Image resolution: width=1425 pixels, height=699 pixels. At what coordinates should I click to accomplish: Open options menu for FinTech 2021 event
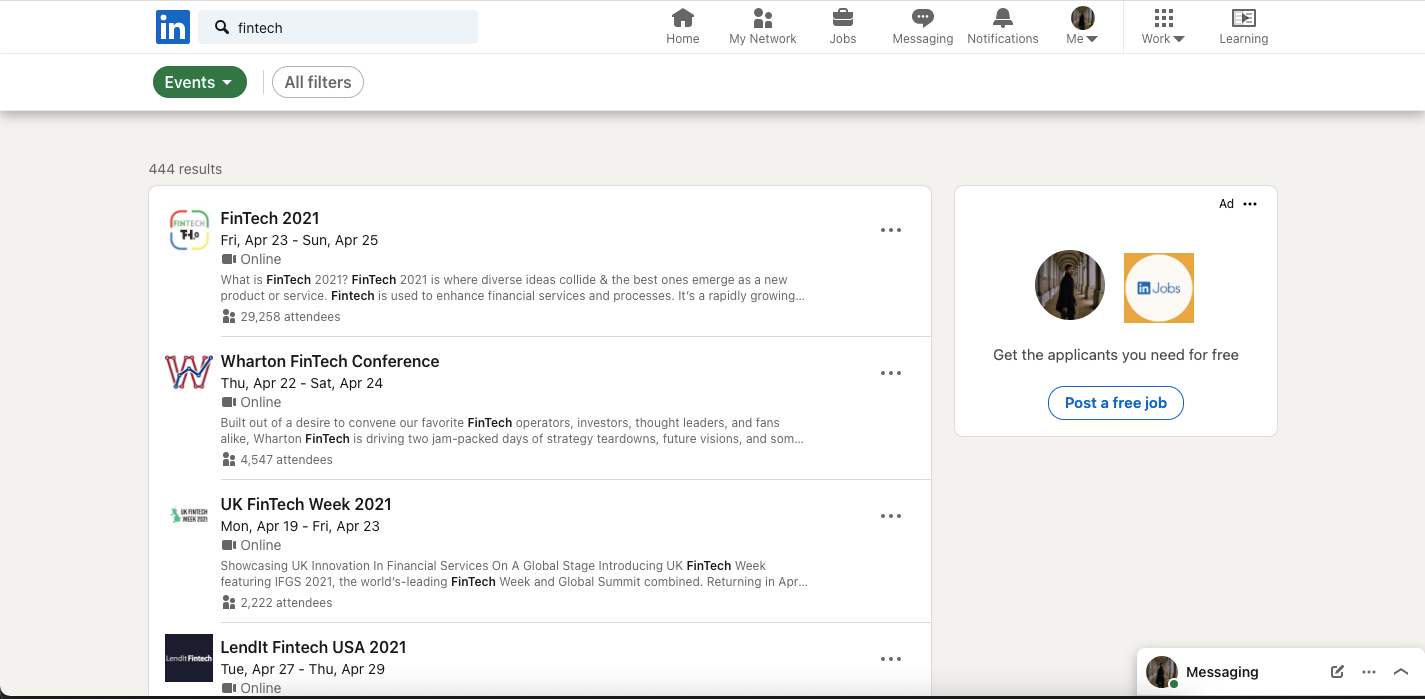tap(890, 230)
